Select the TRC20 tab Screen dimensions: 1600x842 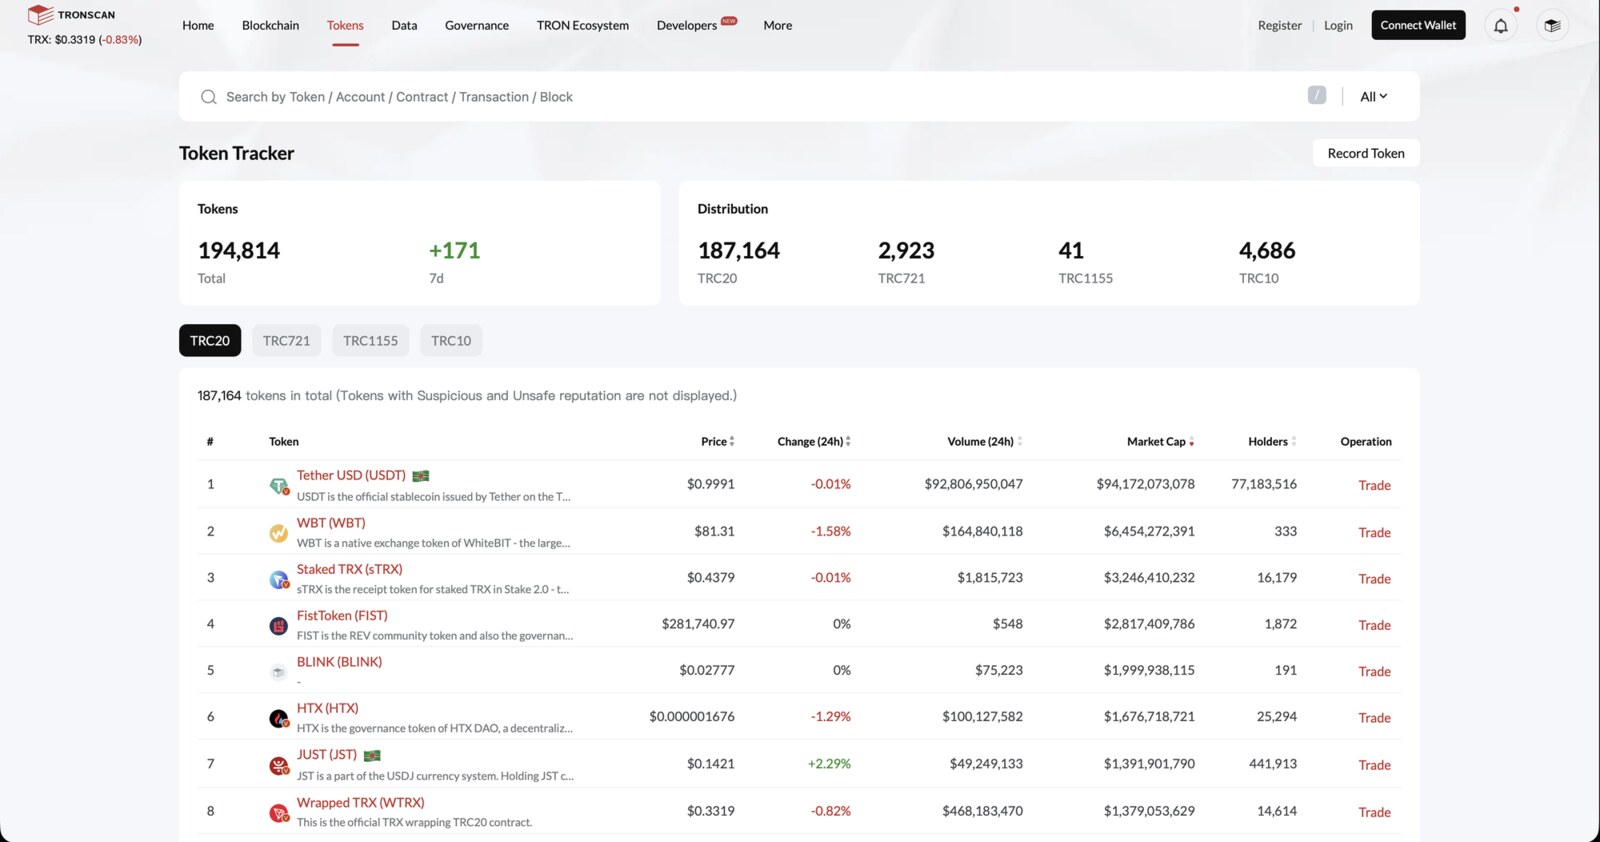[210, 340]
